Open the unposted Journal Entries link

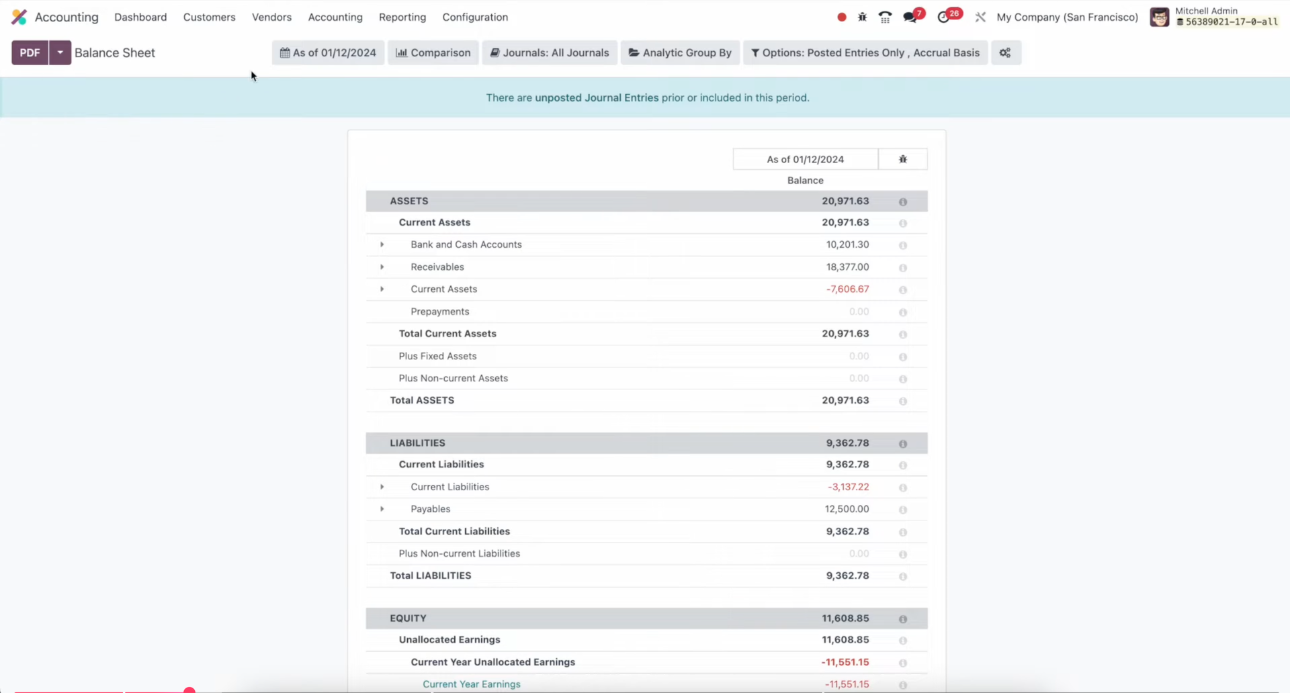(x=597, y=98)
